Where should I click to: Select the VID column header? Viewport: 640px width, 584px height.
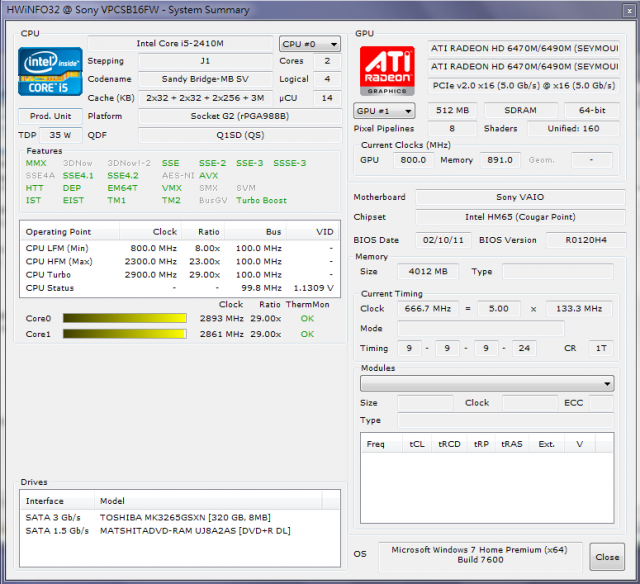pyautogui.click(x=313, y=231)
